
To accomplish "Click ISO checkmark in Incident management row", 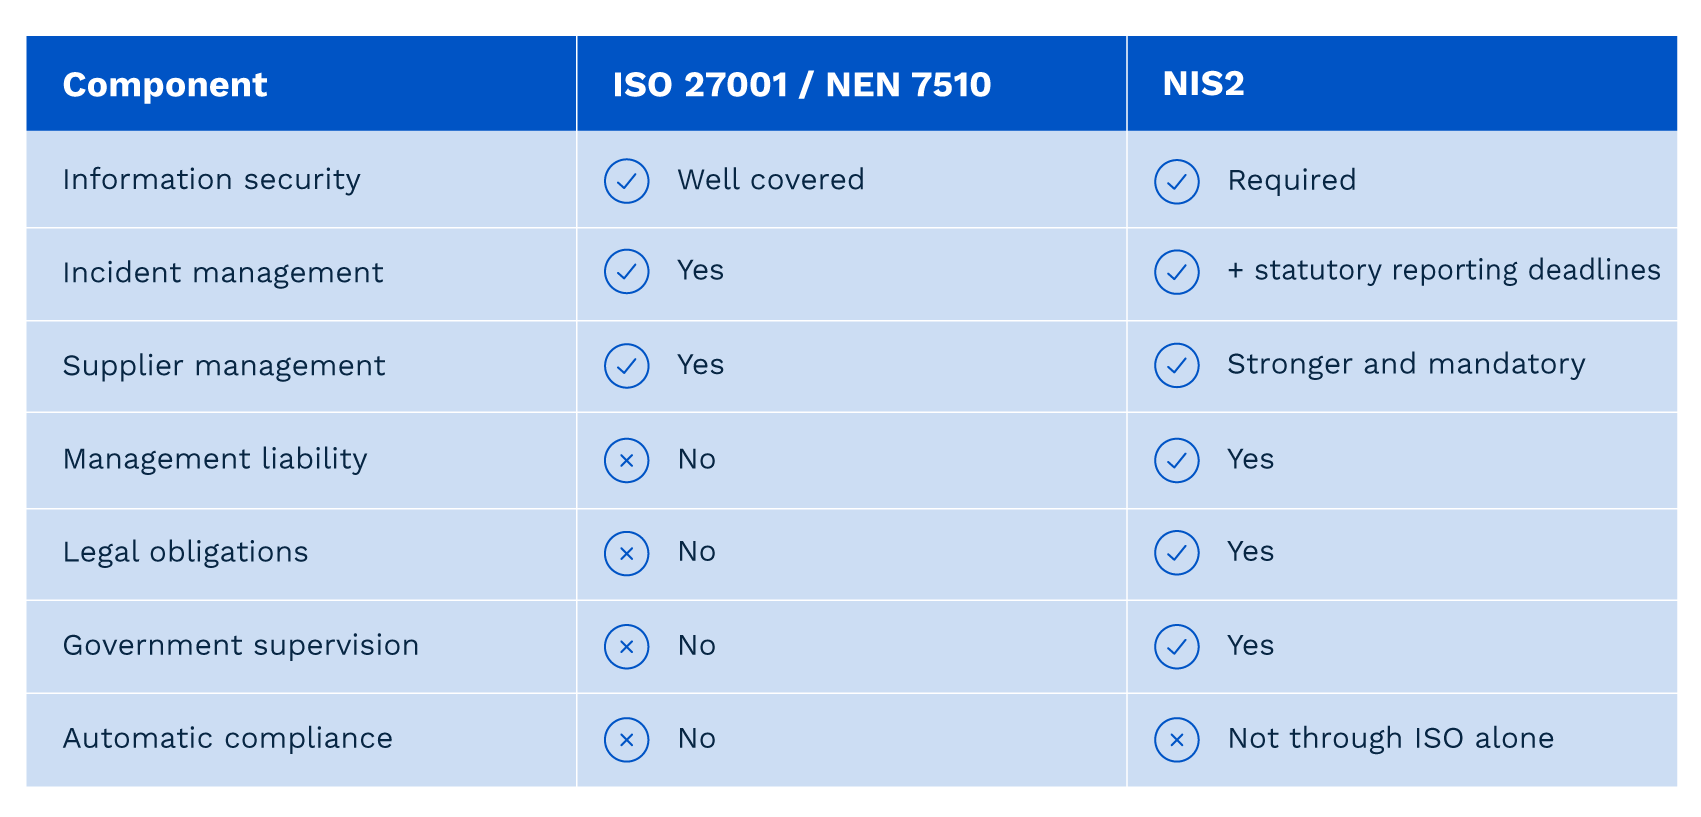I will click(x=627, y=272).
